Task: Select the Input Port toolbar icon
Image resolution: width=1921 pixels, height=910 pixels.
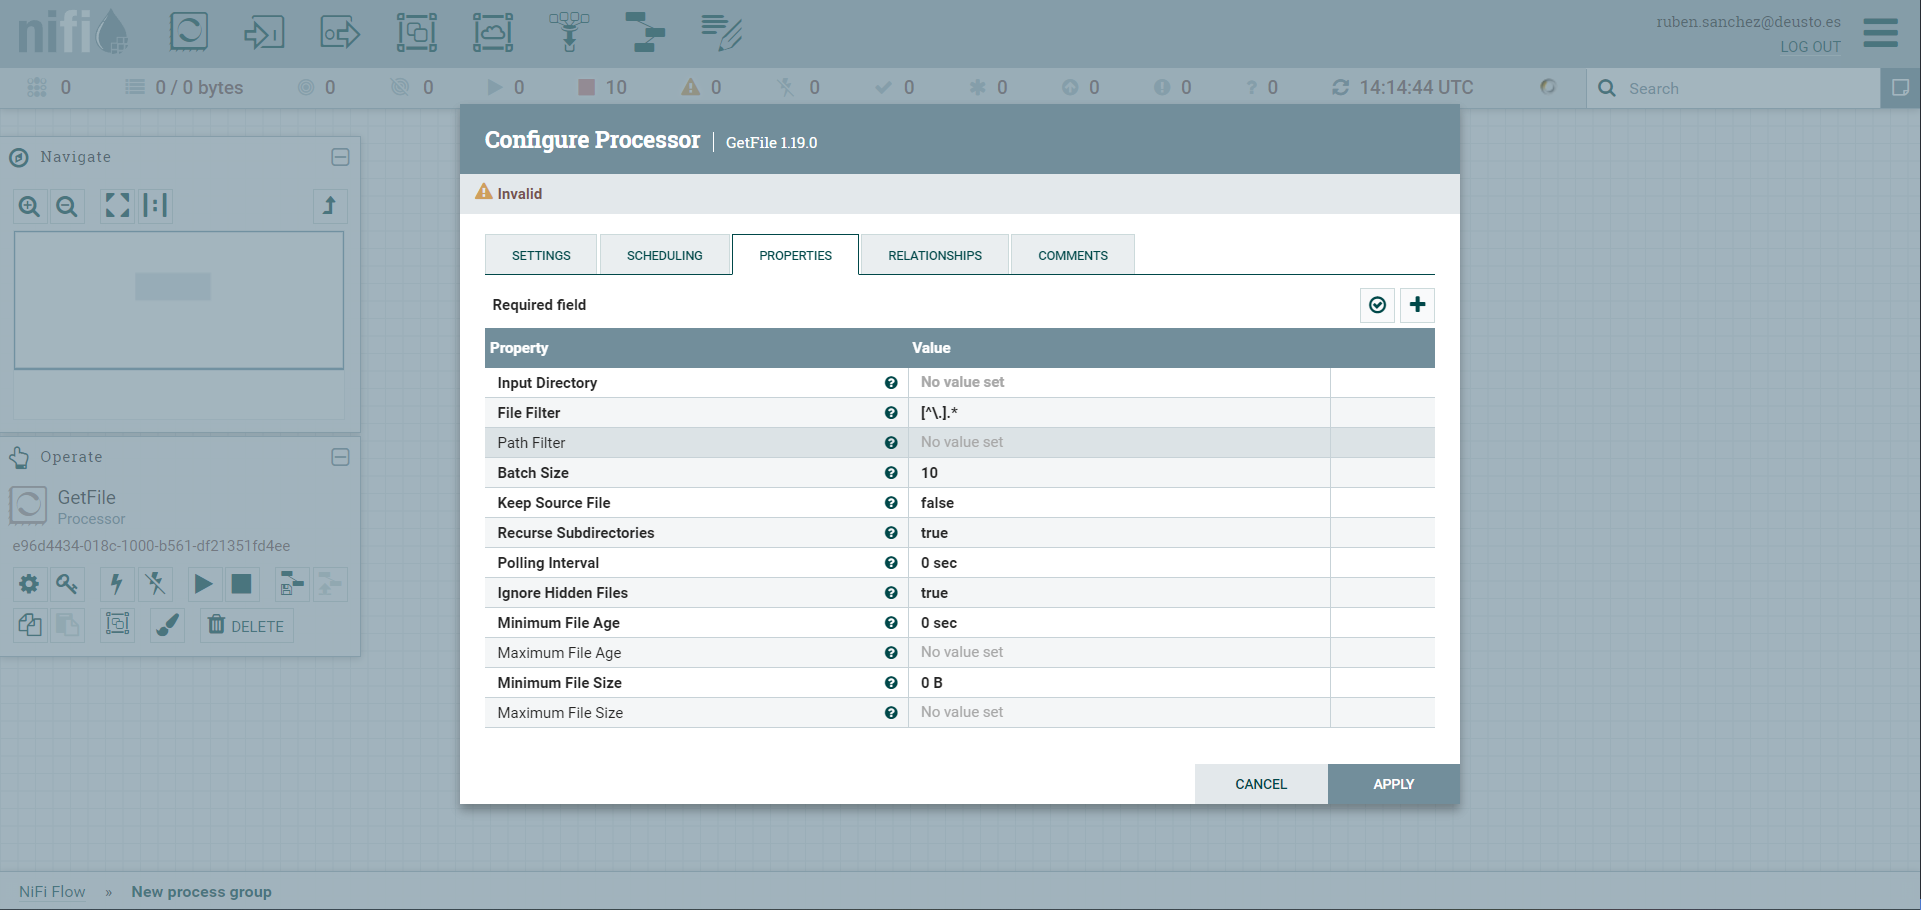Action: pyautogui.click(x=264, y=32)
